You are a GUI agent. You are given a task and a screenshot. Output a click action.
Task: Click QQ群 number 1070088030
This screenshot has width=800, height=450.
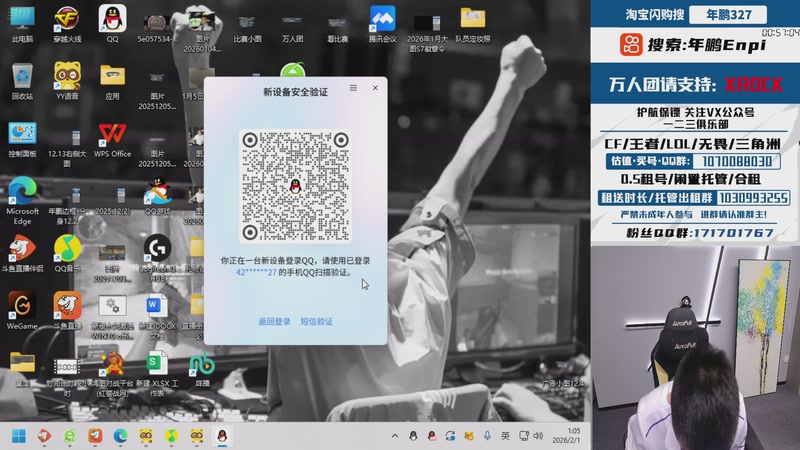pyautogui.click(x=737, y=161)
